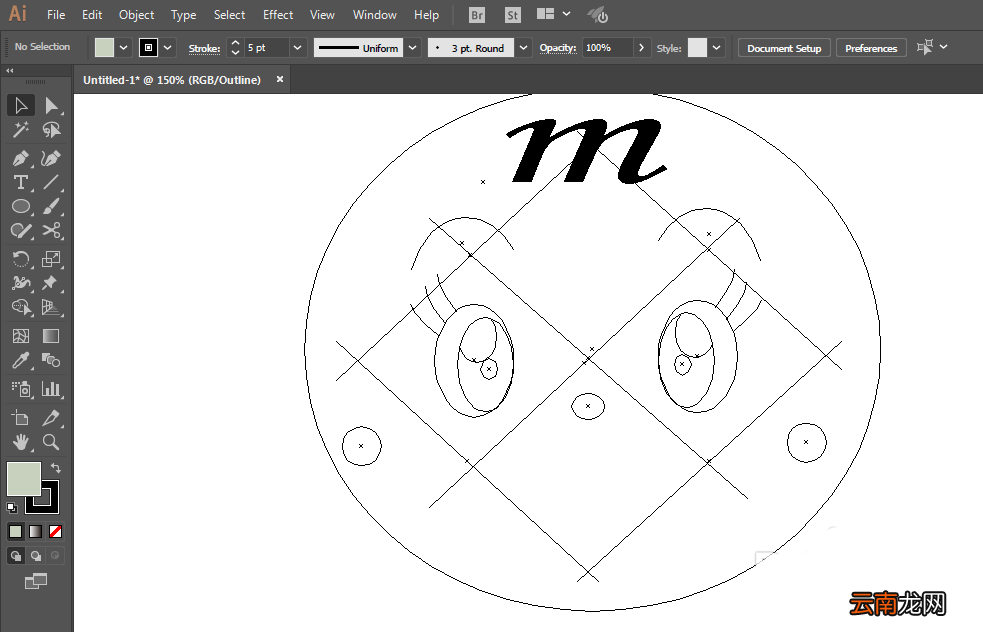The height and width of the screenshot is (632, 983).
Task: Reset to default fill and stroke
Action: click(12, 507)
